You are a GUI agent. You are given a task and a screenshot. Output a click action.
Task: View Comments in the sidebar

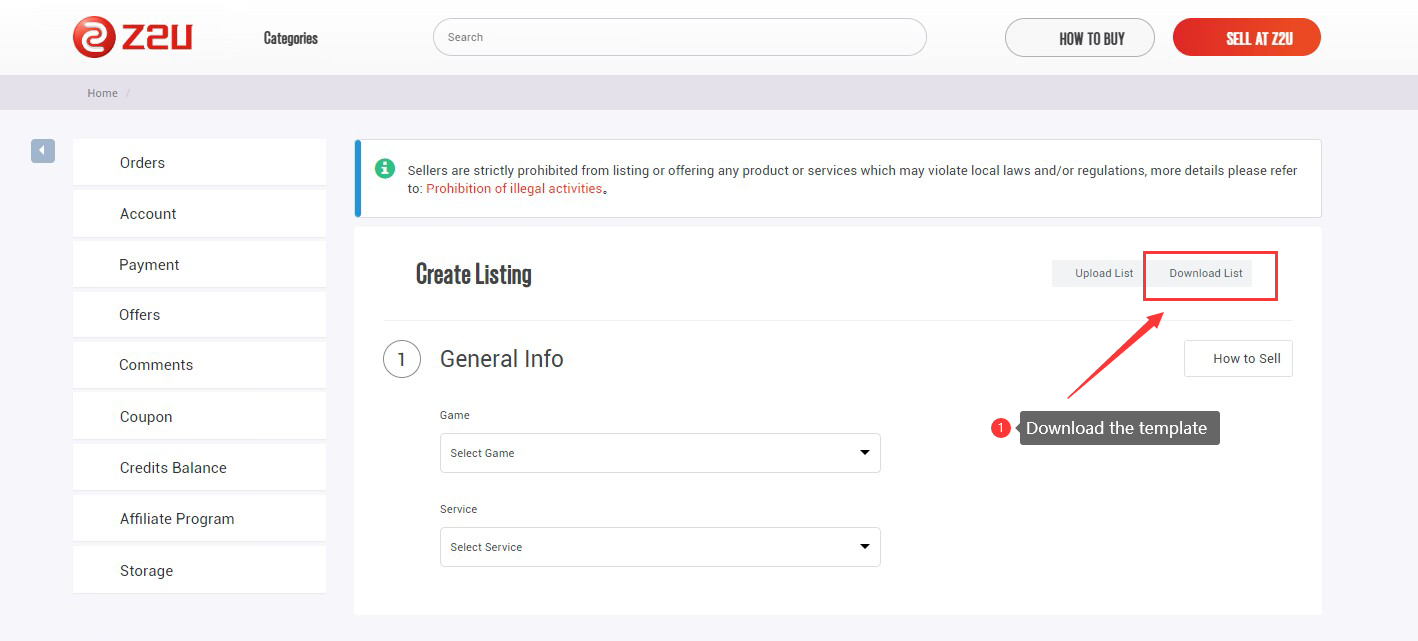point(156,365)
